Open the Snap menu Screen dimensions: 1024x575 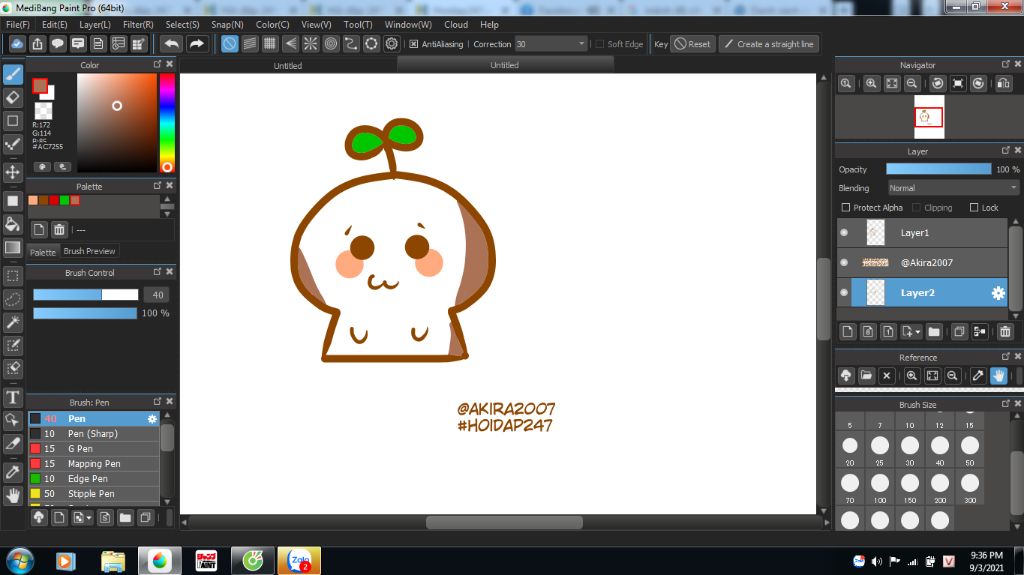pyautogui.click(x=227, y=24)
